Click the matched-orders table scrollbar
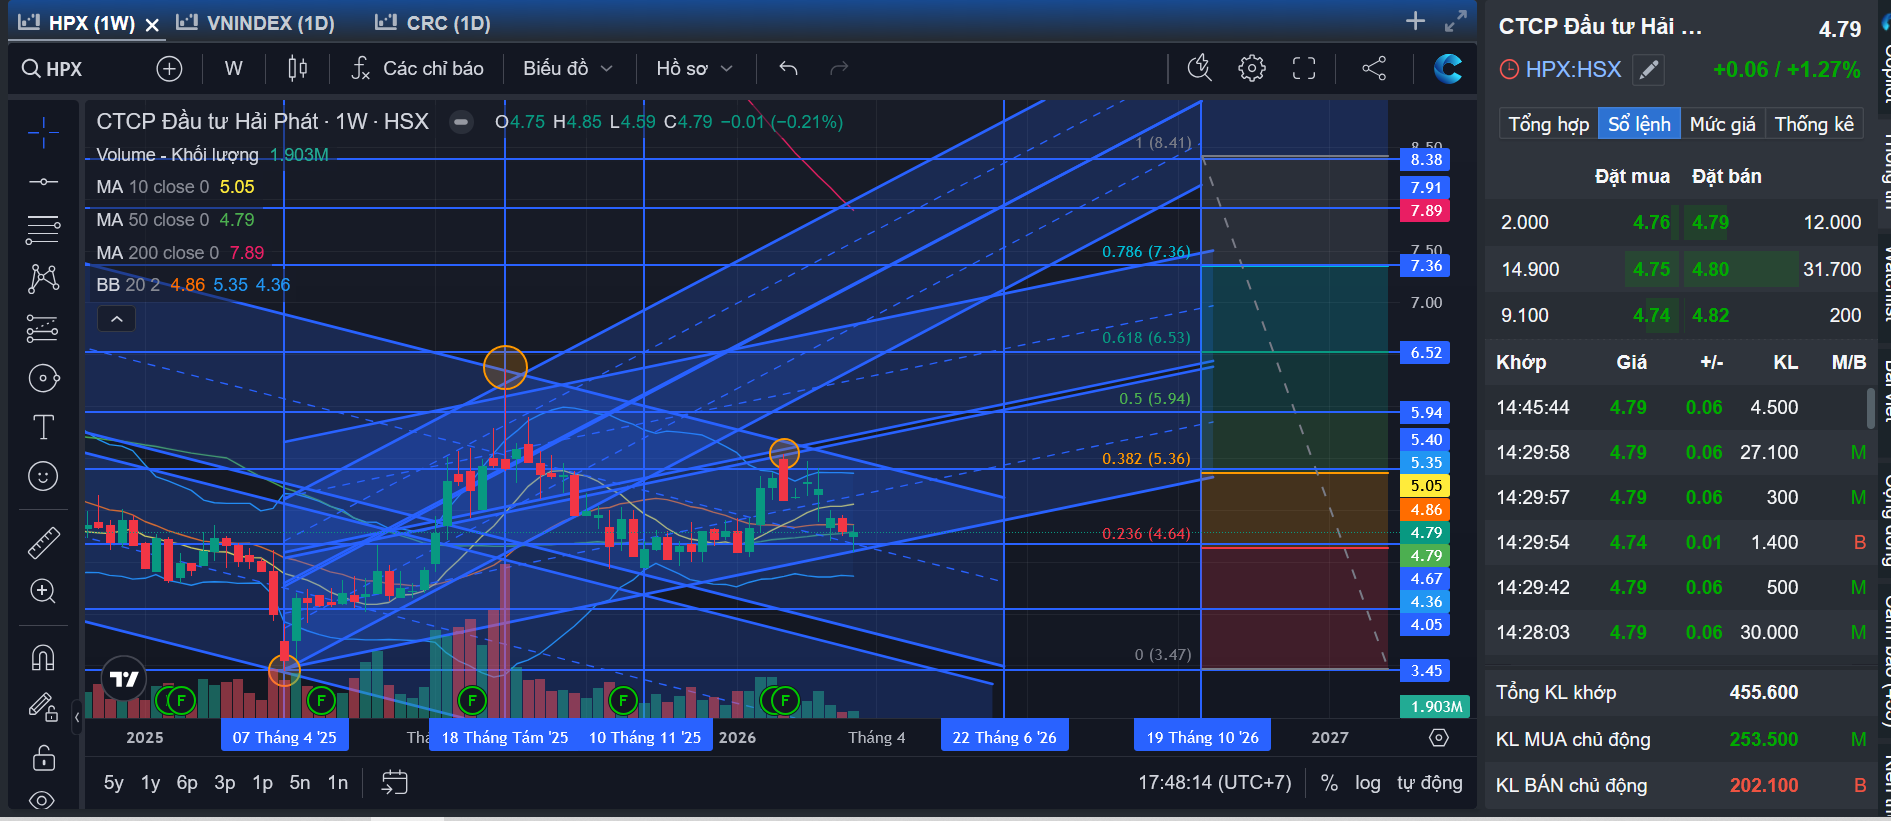This screenshot has width=1891, height=821. click(1870, 408)
